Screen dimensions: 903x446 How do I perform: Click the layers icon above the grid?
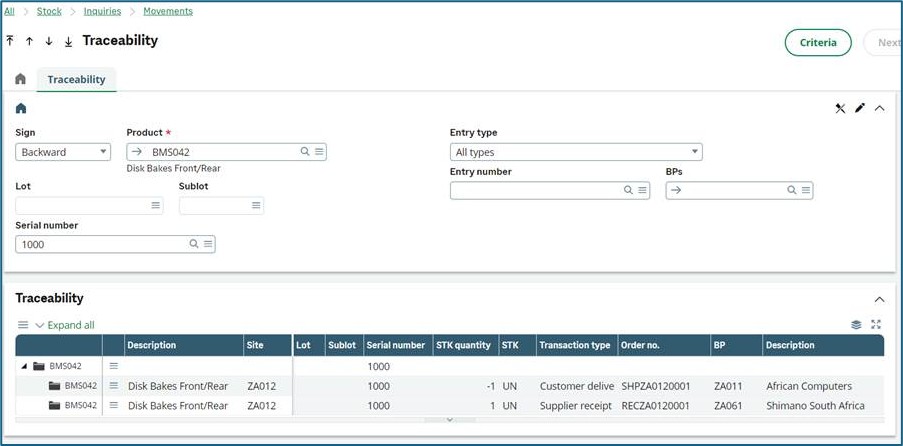click(856, 325)
